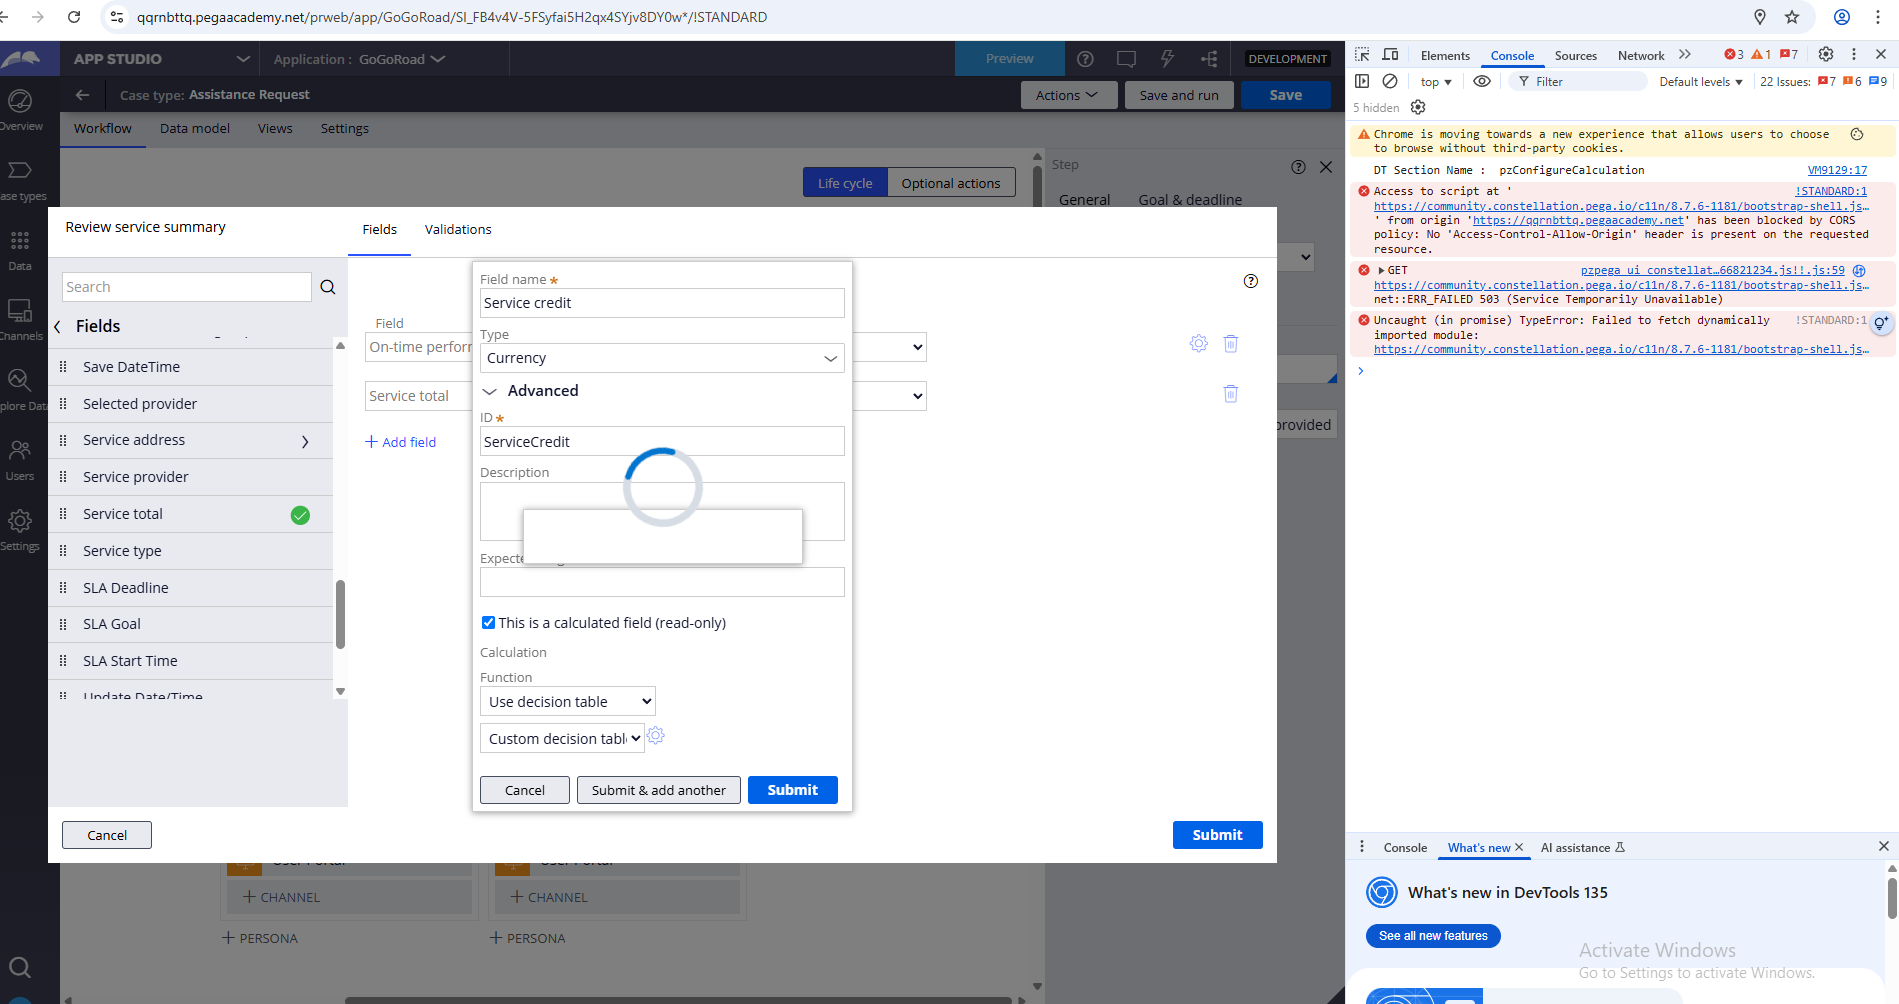The width and height of the screenshot is (1899, 1004).
Task: Switch to the Validations tab
Action: click(458, 230)
